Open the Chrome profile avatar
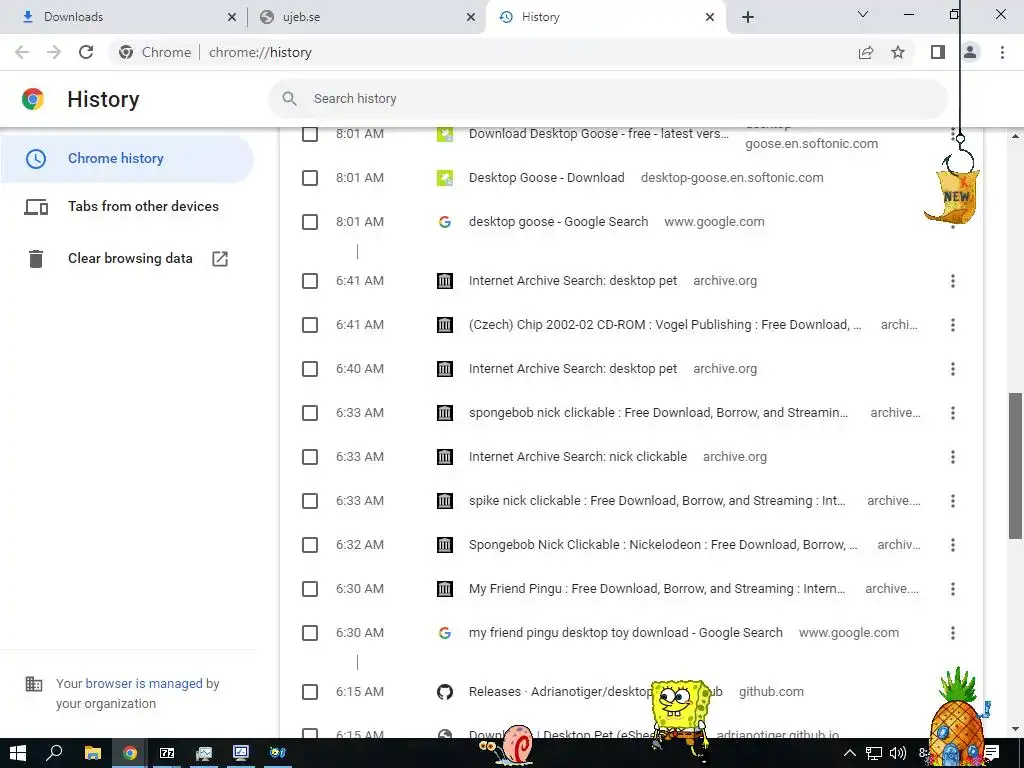 pos(970,52)
